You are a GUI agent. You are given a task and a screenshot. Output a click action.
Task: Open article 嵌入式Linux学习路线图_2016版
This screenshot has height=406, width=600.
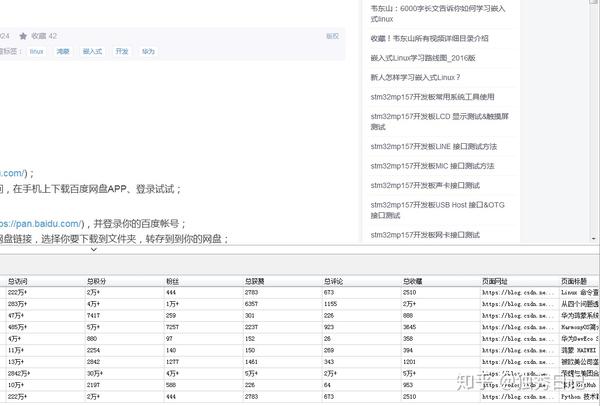tap(423, 58)
